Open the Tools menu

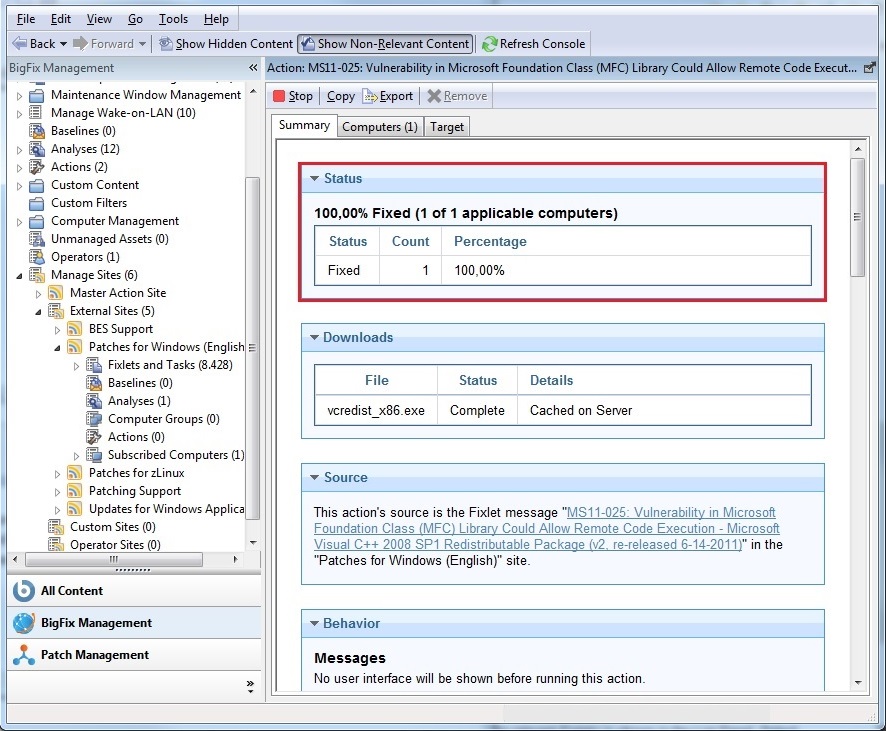(173, 19)
